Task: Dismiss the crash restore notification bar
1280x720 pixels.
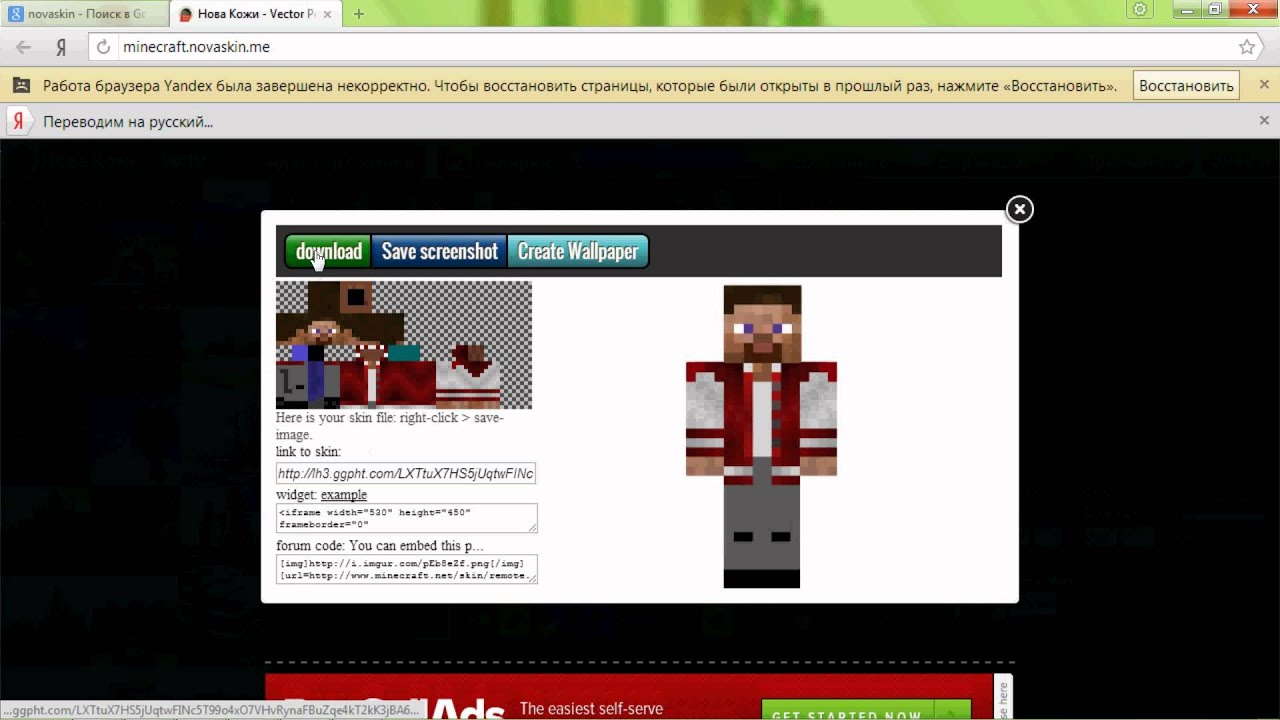Action: click(x=1264, y=85)
